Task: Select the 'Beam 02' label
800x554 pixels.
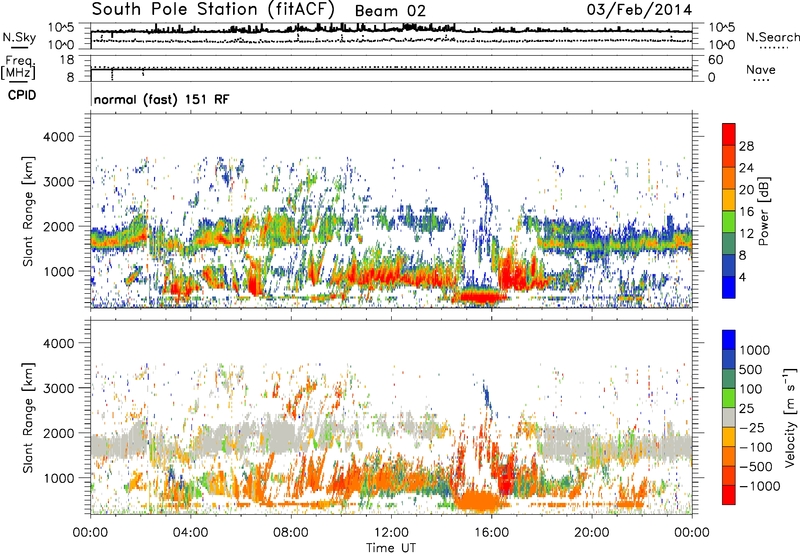Action: pyautogui.click(x=390, y=11)
